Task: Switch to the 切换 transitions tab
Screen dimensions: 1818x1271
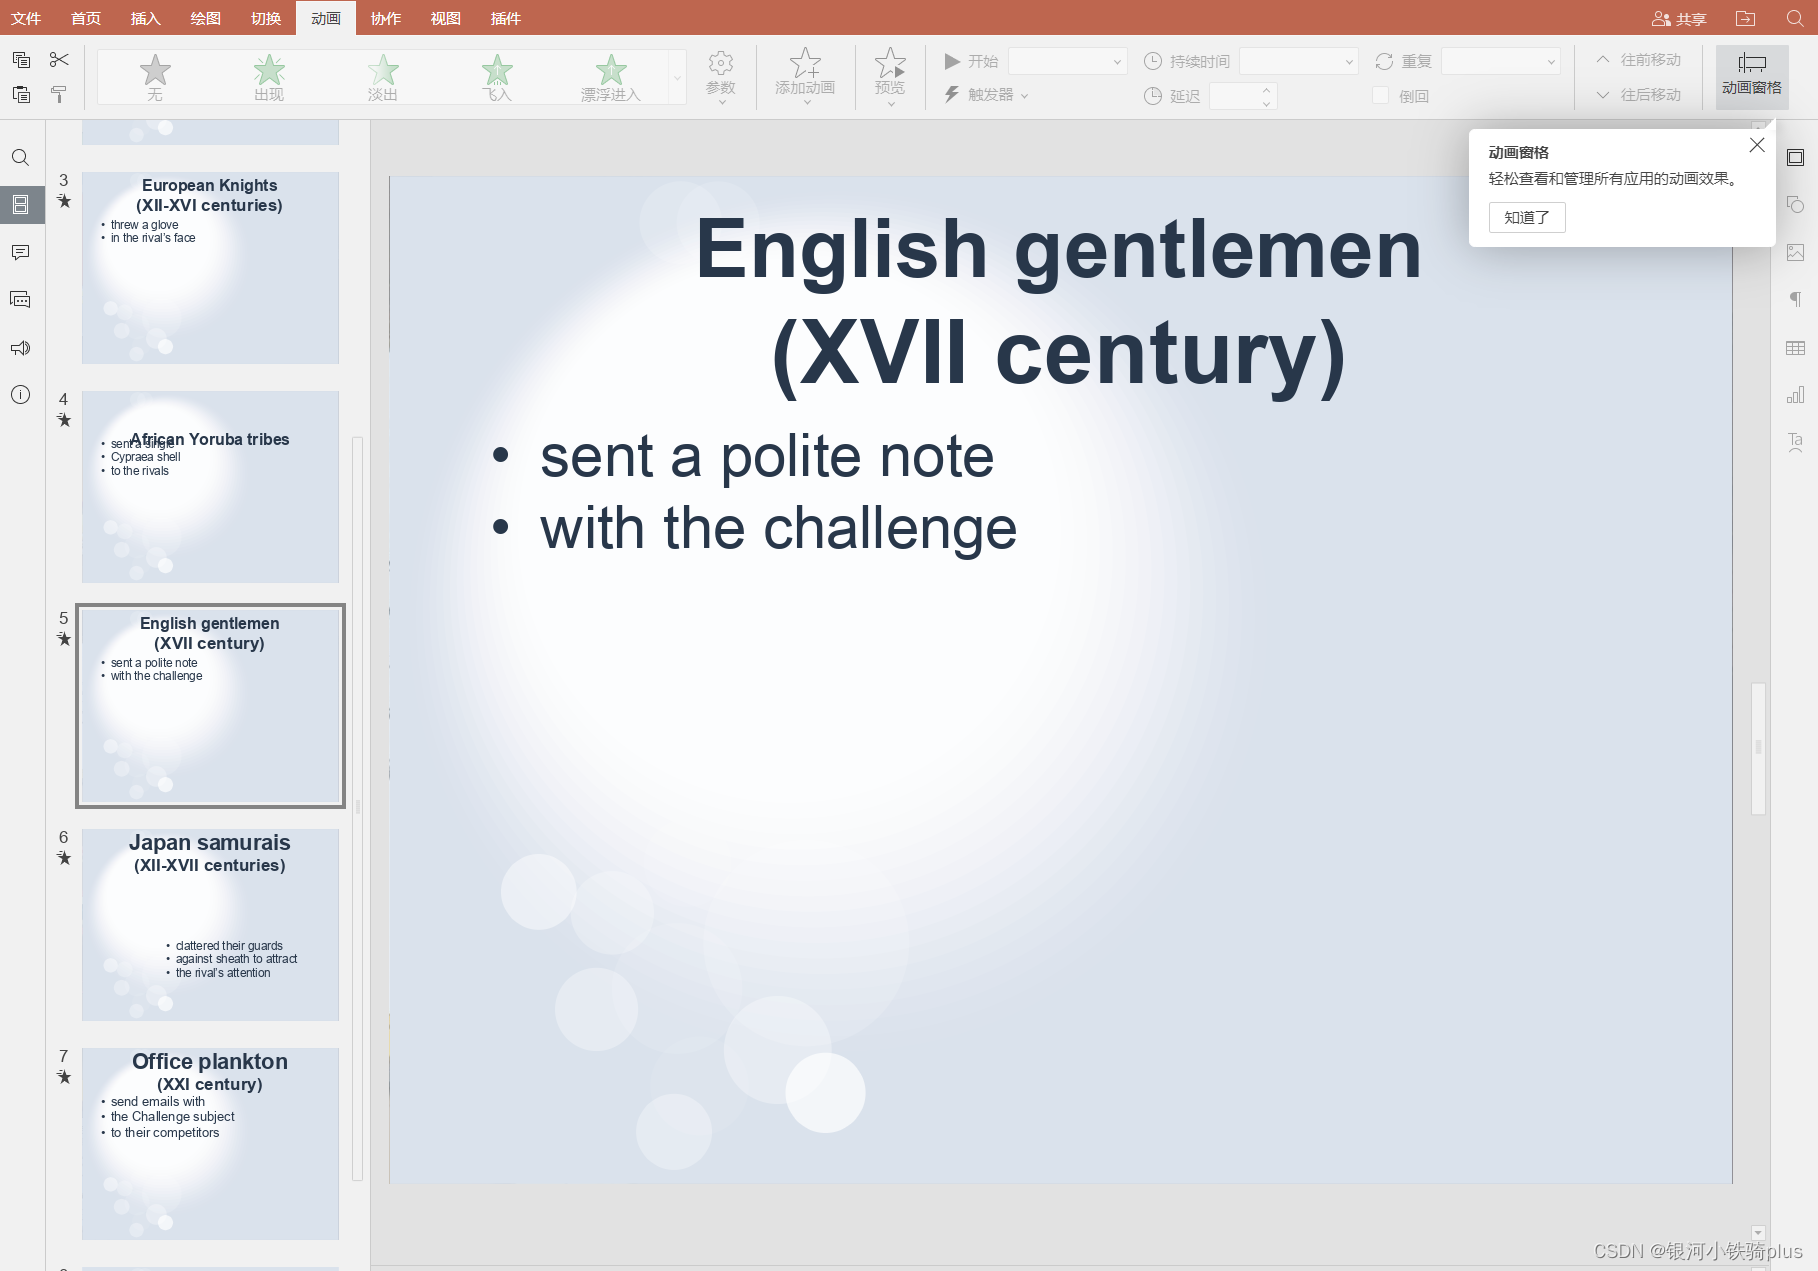Action: pos(266,19)
